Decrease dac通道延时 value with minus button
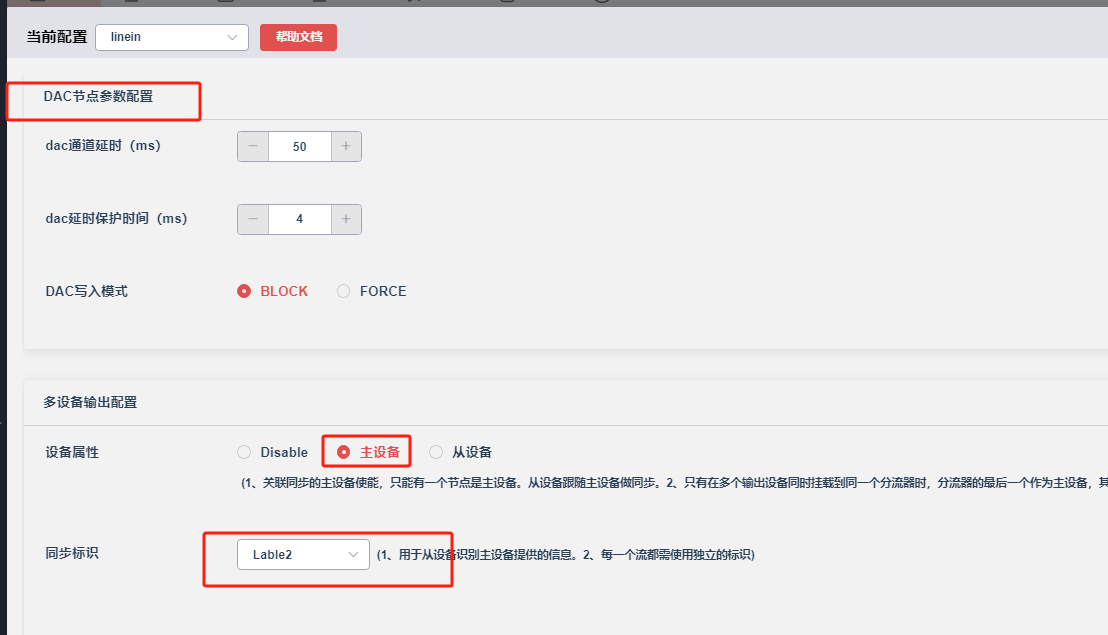Screen dimensions: 1108x635 coord(253,146)
